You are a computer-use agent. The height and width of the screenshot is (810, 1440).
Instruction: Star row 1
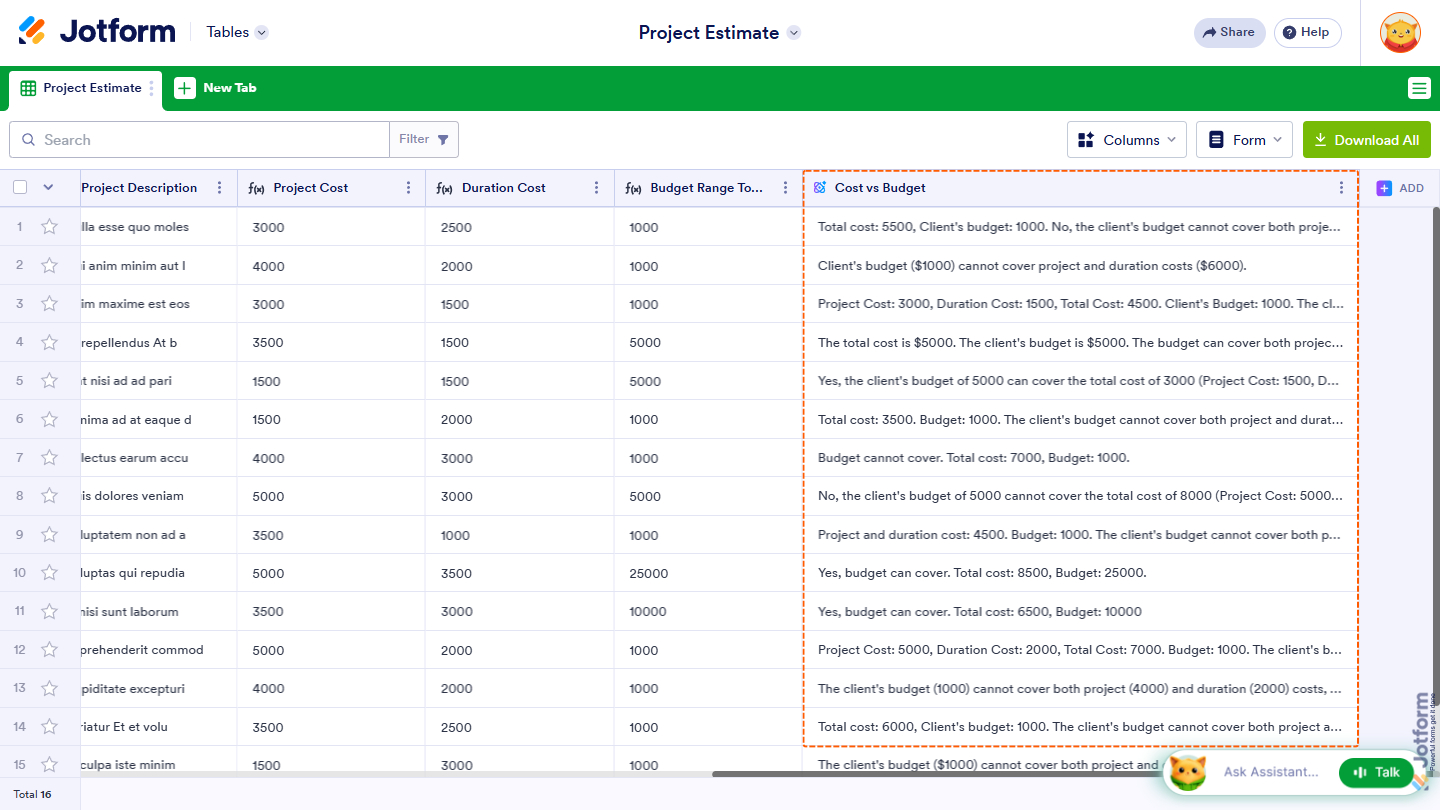[49, 227]
